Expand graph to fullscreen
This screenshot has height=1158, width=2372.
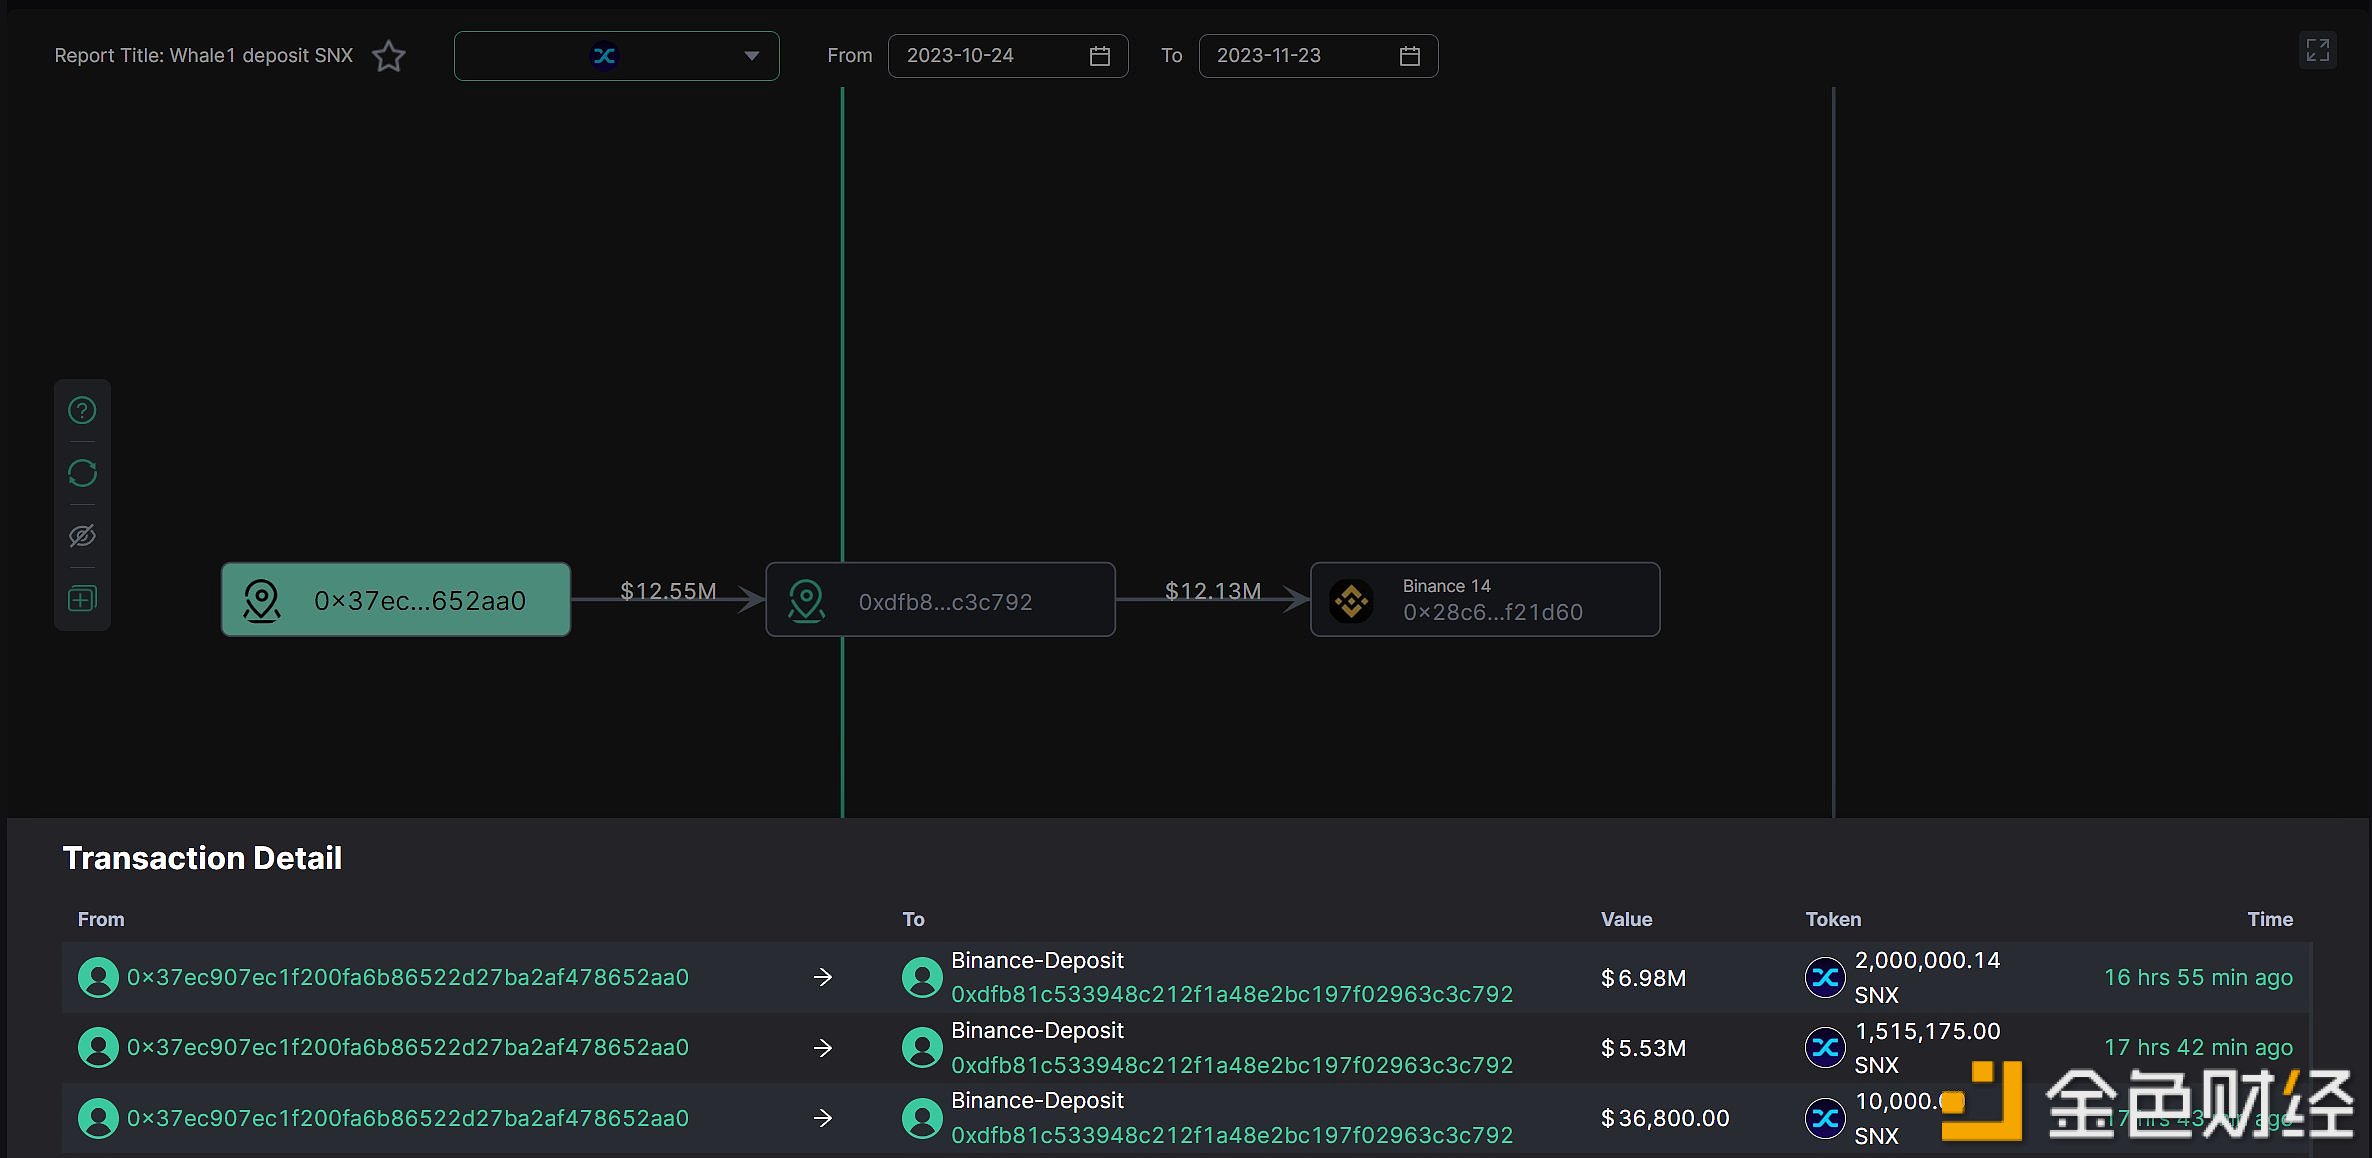click(x=2318, y=50)
